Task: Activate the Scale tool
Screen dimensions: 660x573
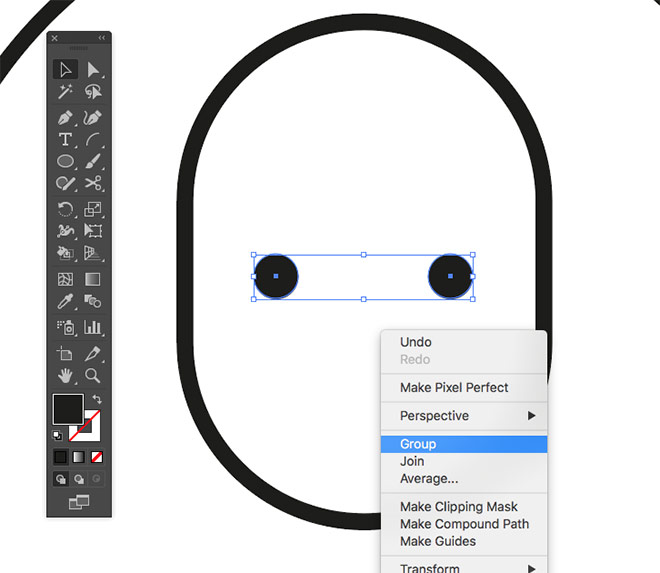Action: pyautogui.click(x=93, y=209)
